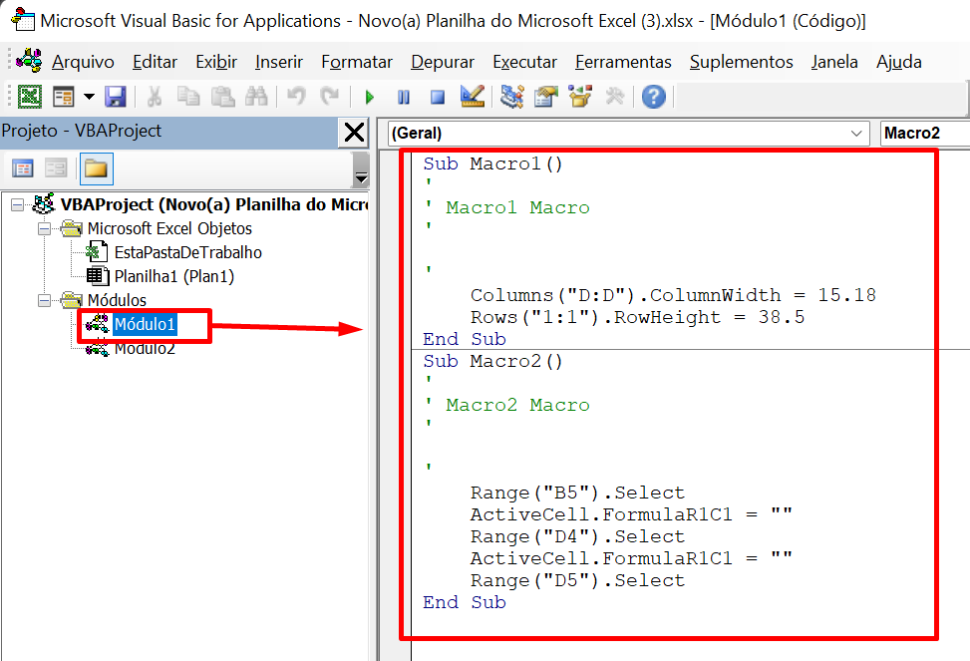This screenshot has height=661, width=970.
Task: Run the macro using the Run Sub icon
Action: (x=369, y=97)
